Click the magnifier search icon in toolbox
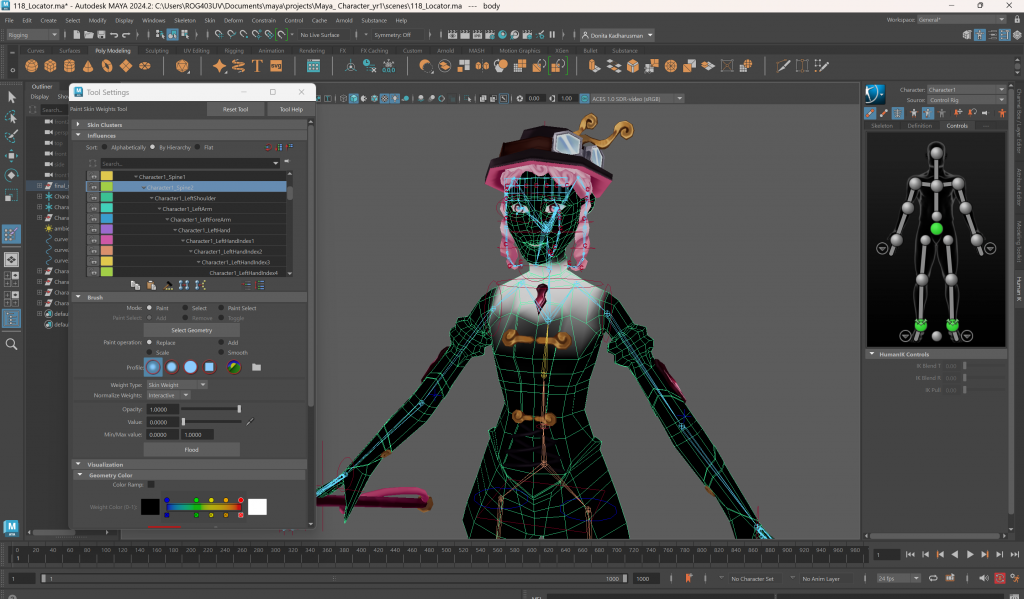This screenshot has height=599, width=1024. tap(11, 344)
